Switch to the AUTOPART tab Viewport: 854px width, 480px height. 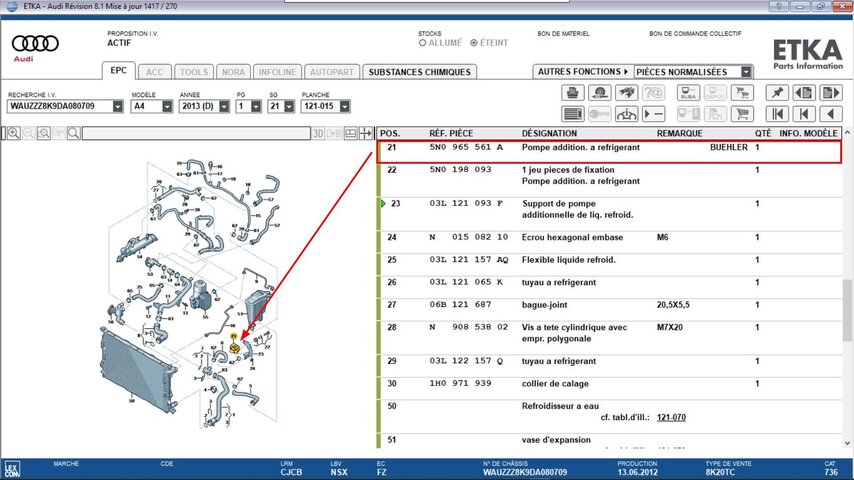click(332, 72)
